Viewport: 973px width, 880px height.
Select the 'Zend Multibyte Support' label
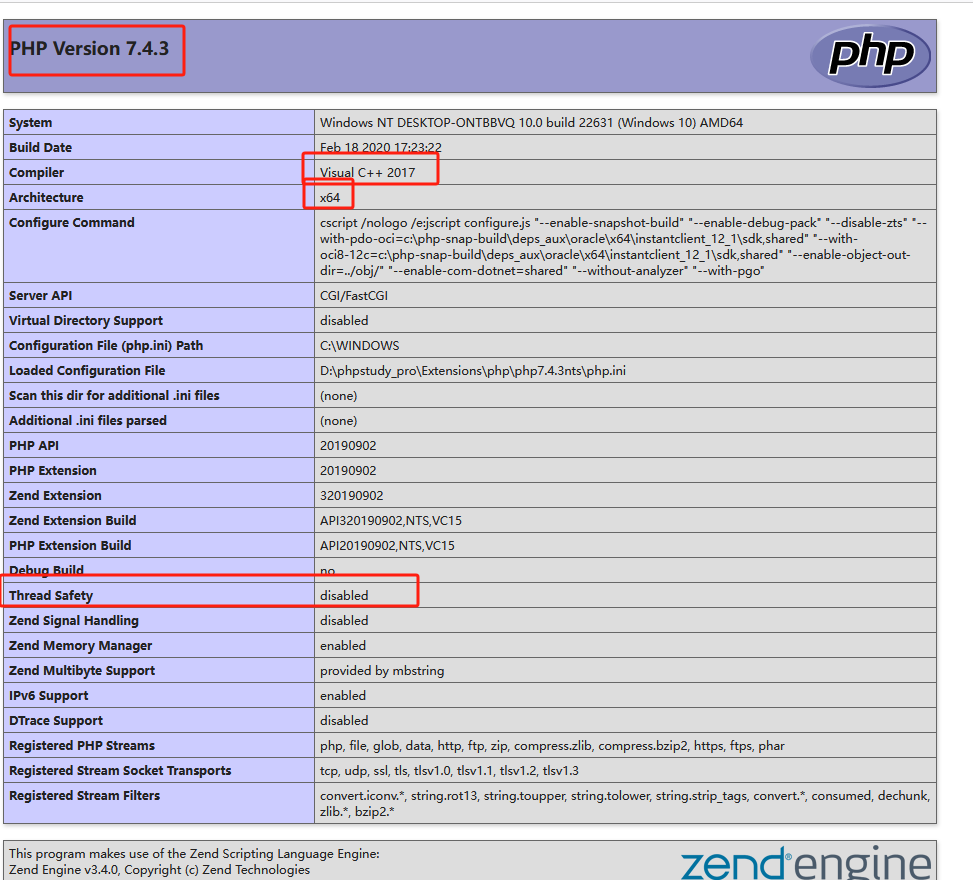82,670
